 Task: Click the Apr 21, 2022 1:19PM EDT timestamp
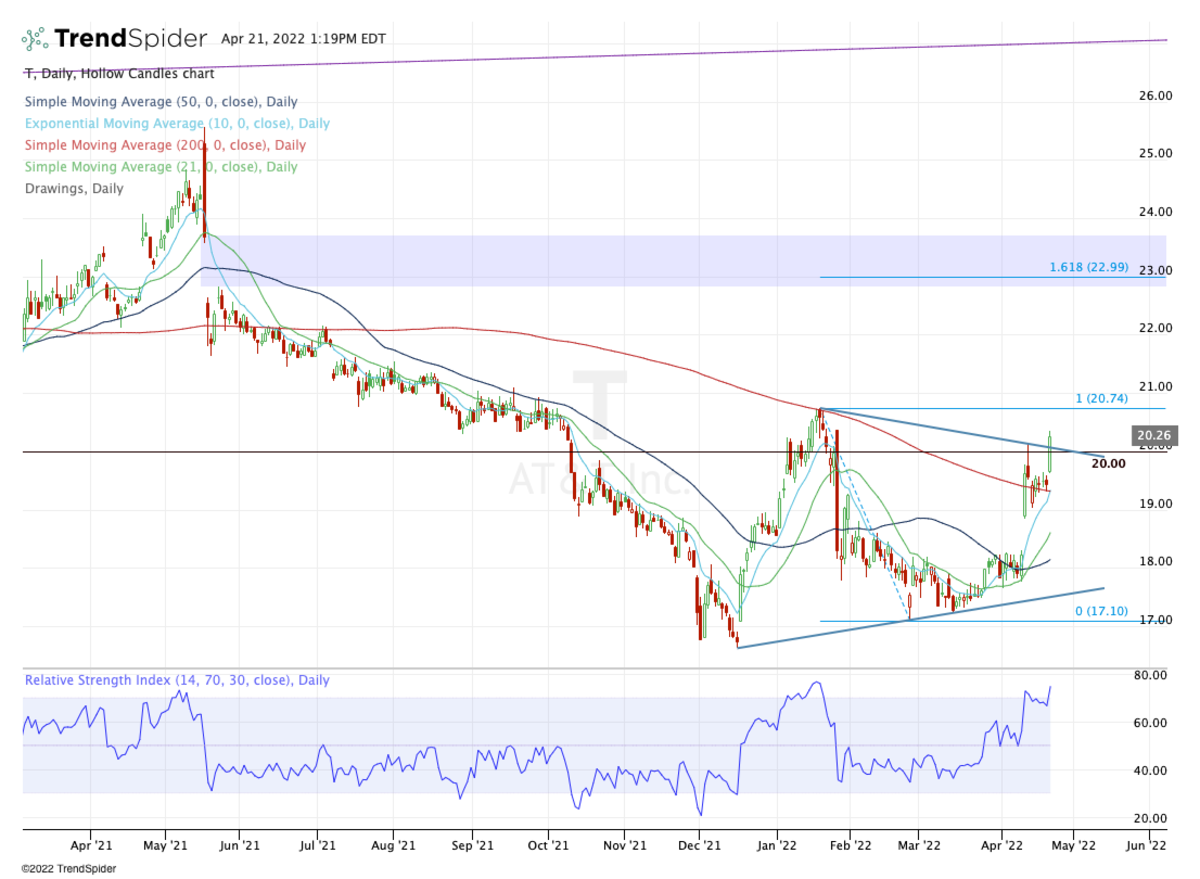point(301,40)
